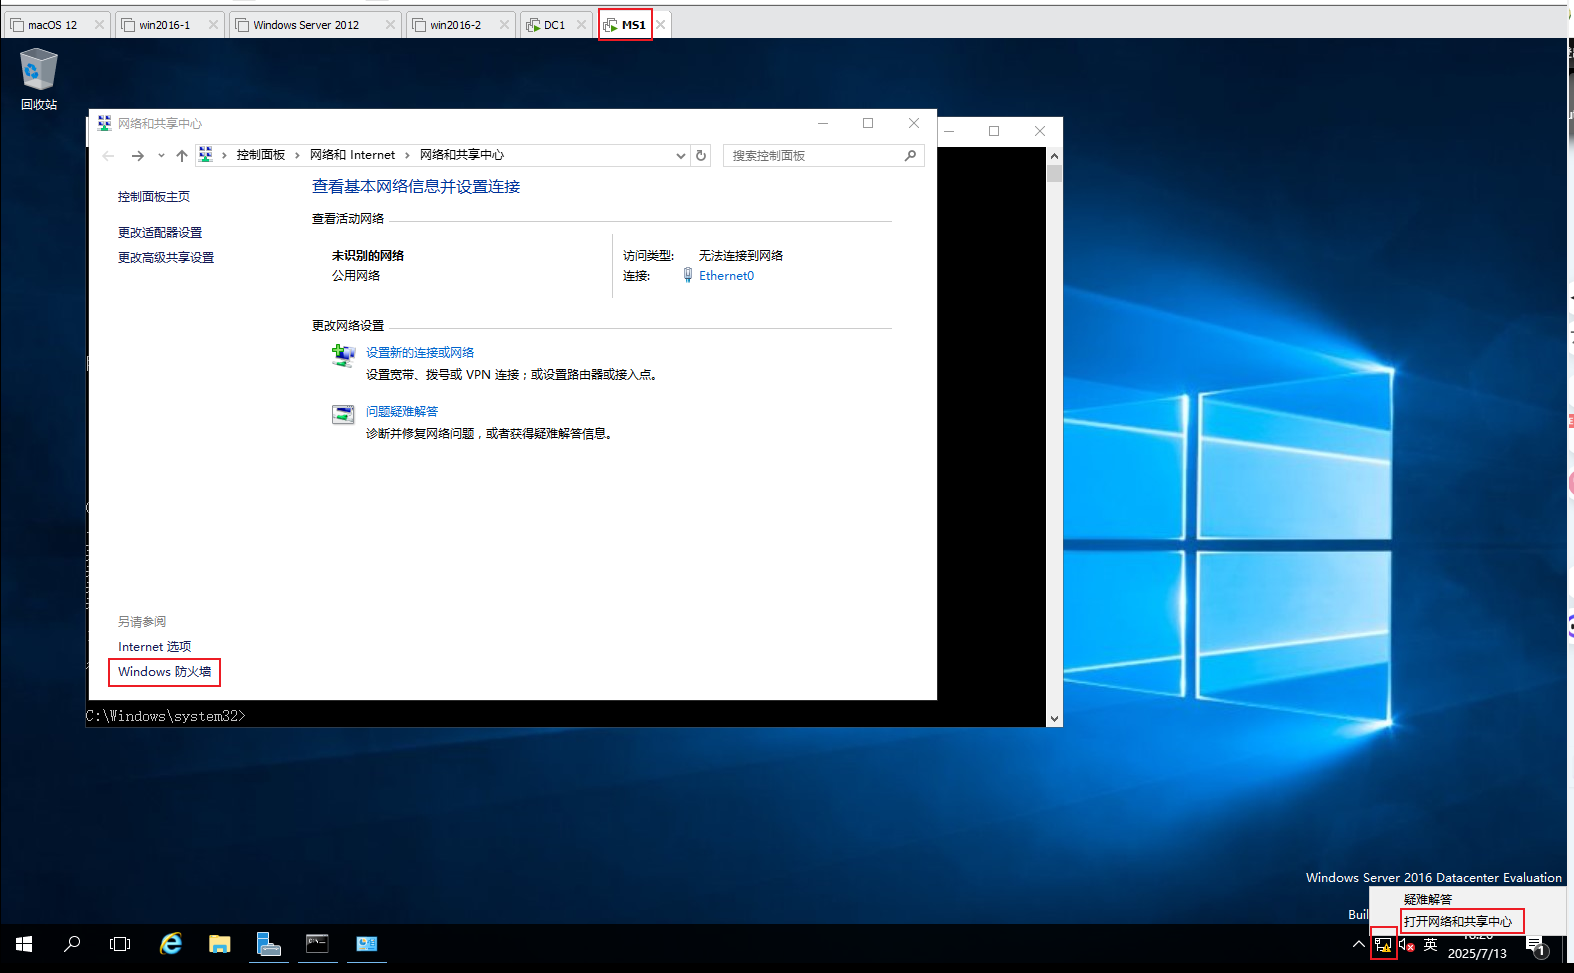Switch to Control Panel window on the taskbar
This screenshot has height=973, width=1574.
pyautogui.click(x=367, y=944)
